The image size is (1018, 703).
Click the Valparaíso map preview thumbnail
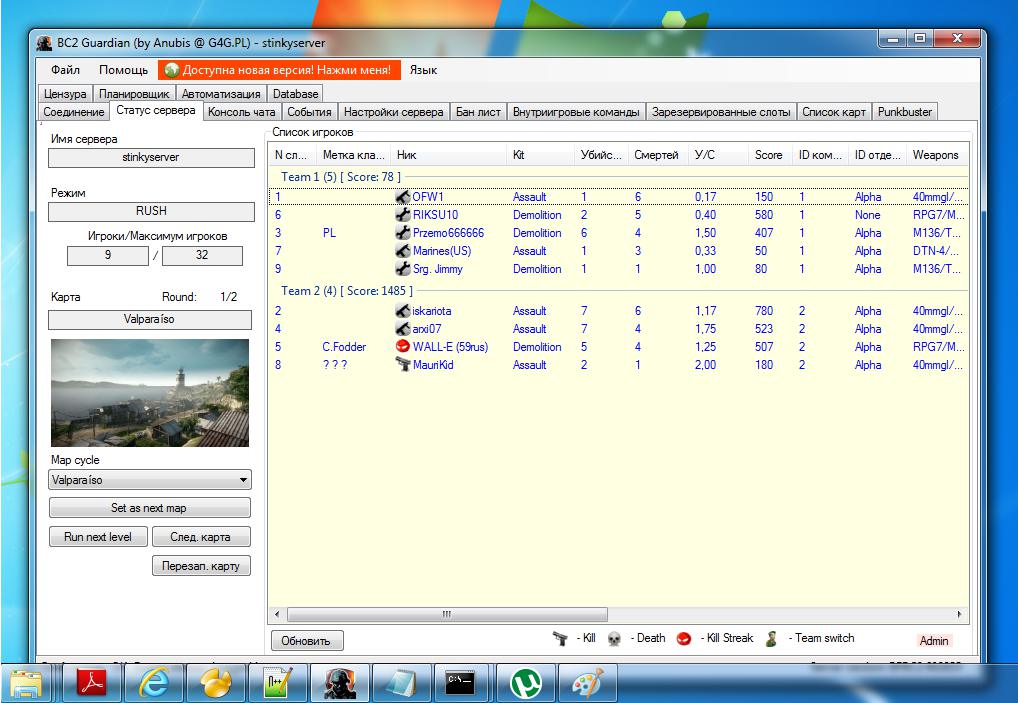(149, 392)
